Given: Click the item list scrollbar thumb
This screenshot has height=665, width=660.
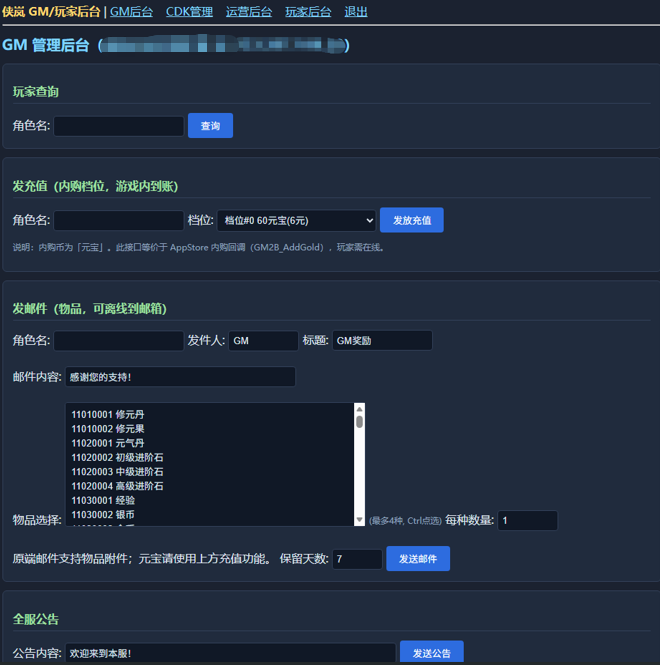Looking at the screenshot, I should (x=359, y=422).
